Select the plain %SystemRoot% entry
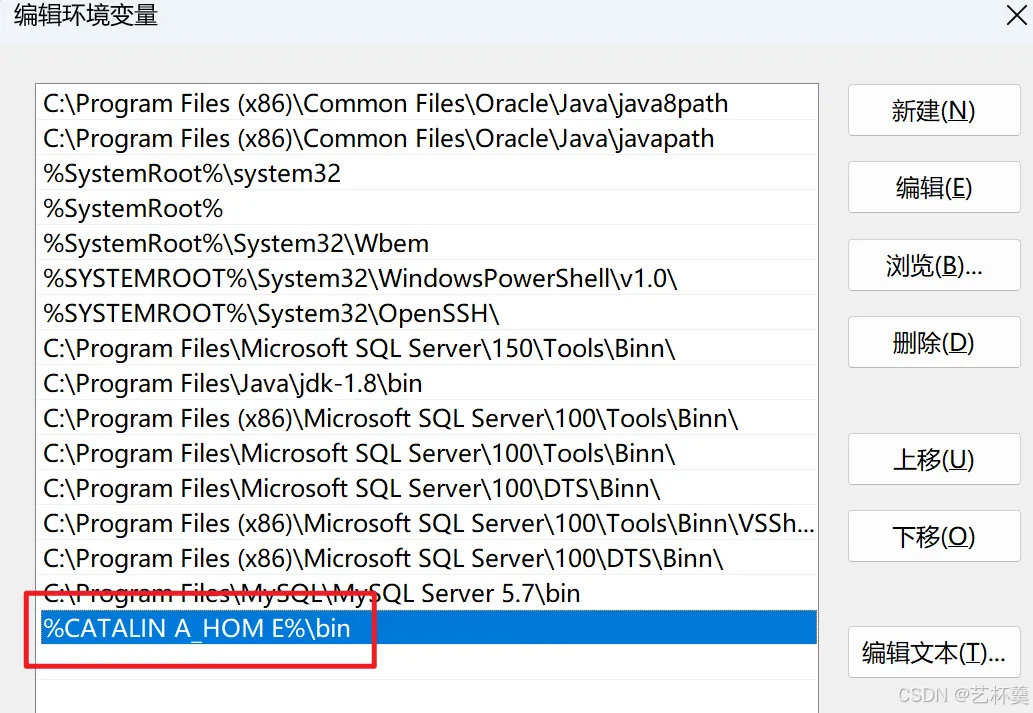 point(427,208)
